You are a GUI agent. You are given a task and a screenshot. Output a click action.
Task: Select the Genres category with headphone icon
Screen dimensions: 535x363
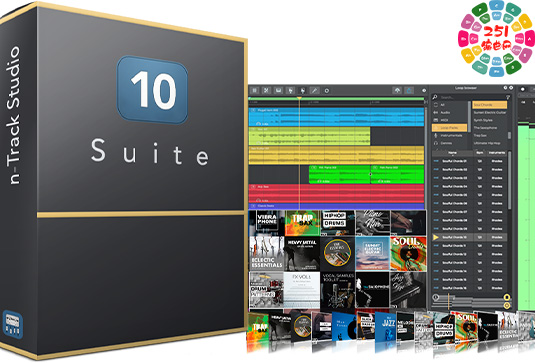pyautogui.click(x=450, y=143)
